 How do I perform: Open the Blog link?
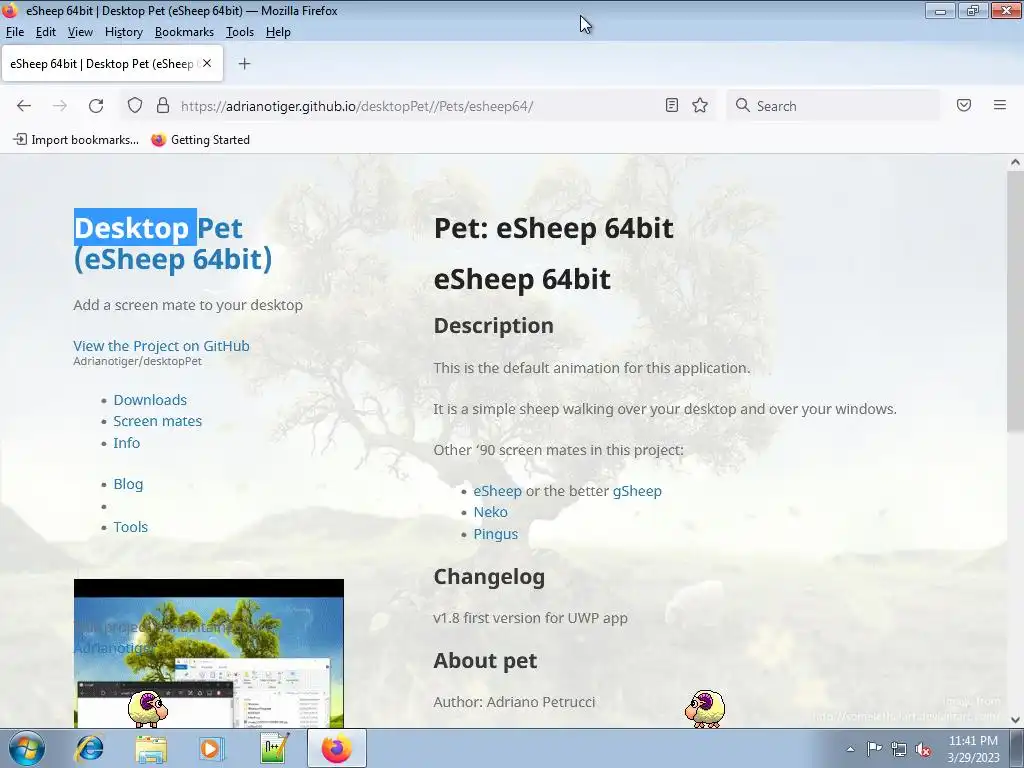pos(128,484)
